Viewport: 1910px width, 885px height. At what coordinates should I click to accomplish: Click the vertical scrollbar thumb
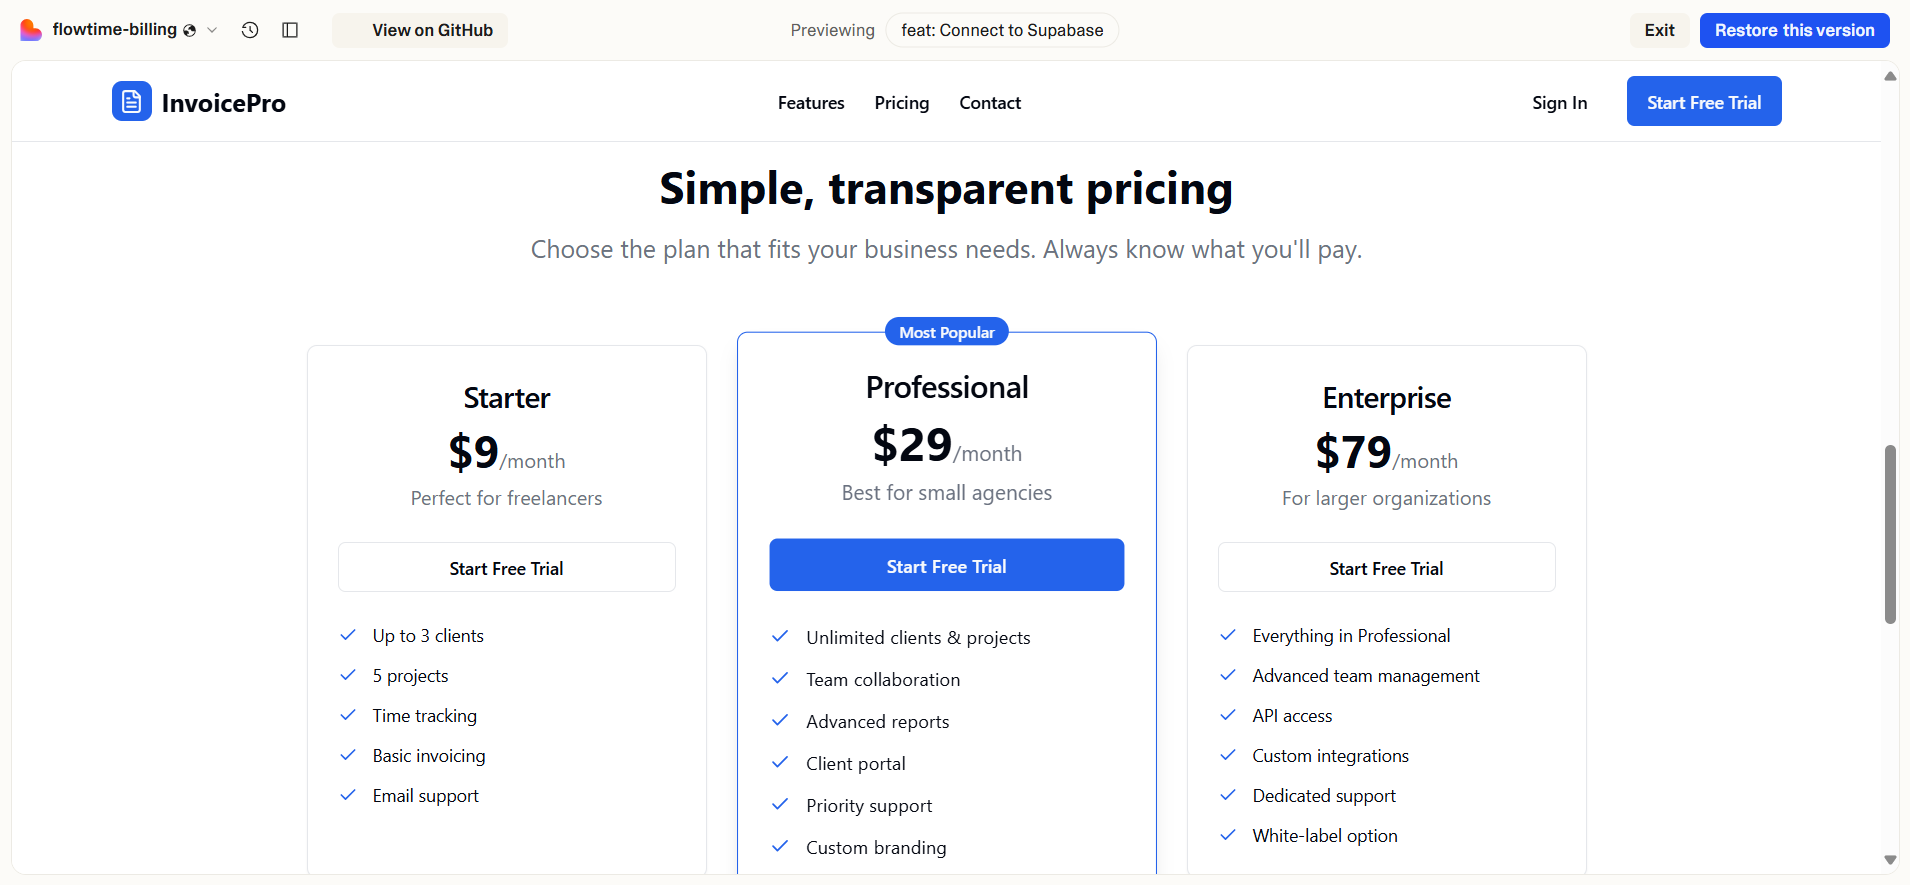[x=1890, y=534]
